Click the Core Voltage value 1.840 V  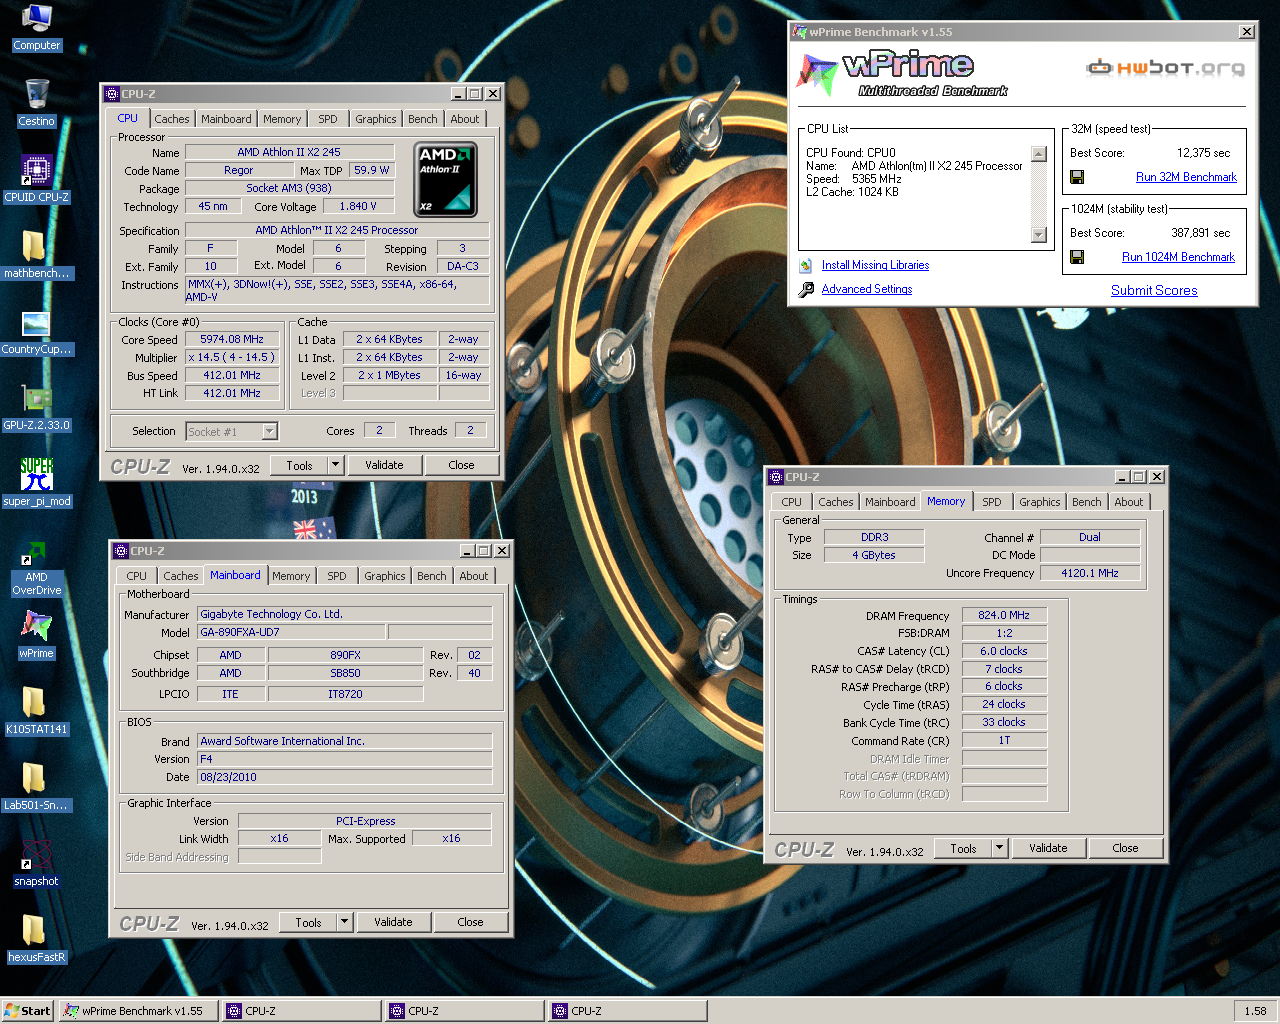pyautogui.click(x=358, y=206)
